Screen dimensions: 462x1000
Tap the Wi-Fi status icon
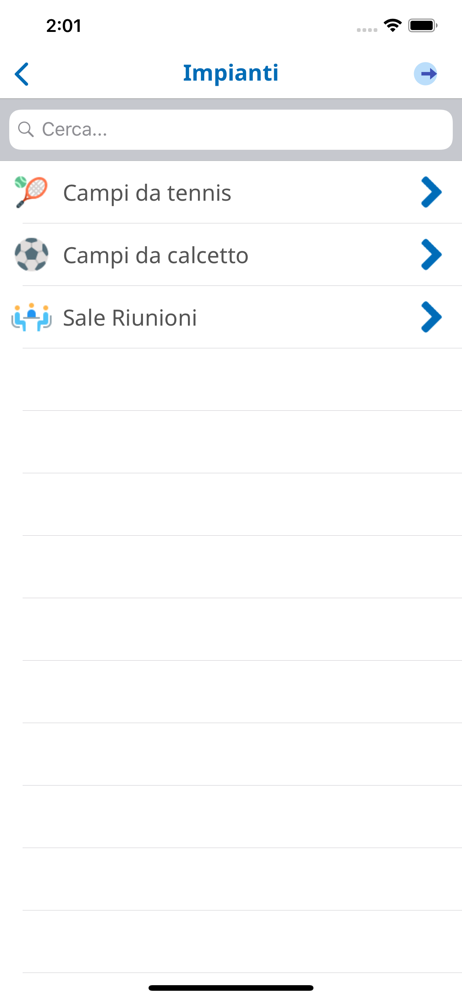point(392,26)
